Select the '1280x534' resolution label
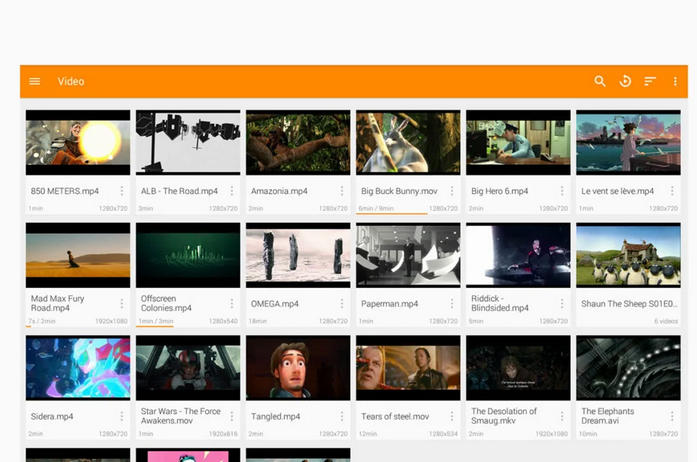This screenshot has height=462, width=697. [443, 434]
